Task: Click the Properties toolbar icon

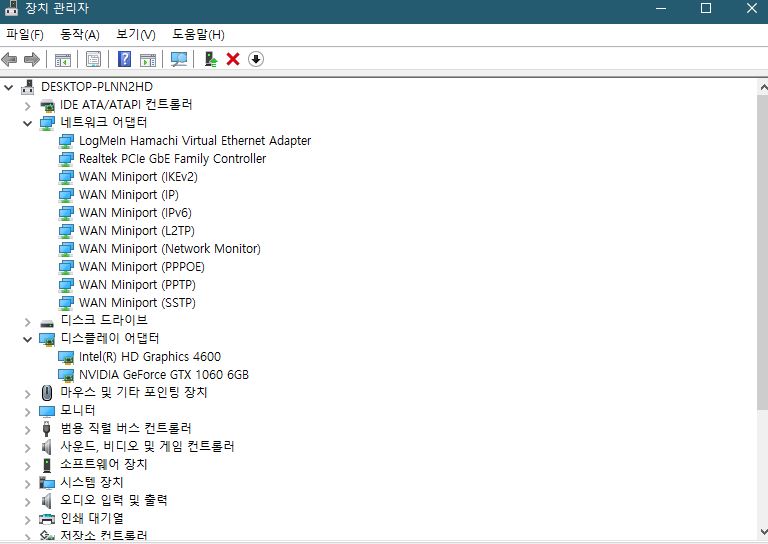Action: [x=94, y=59]
